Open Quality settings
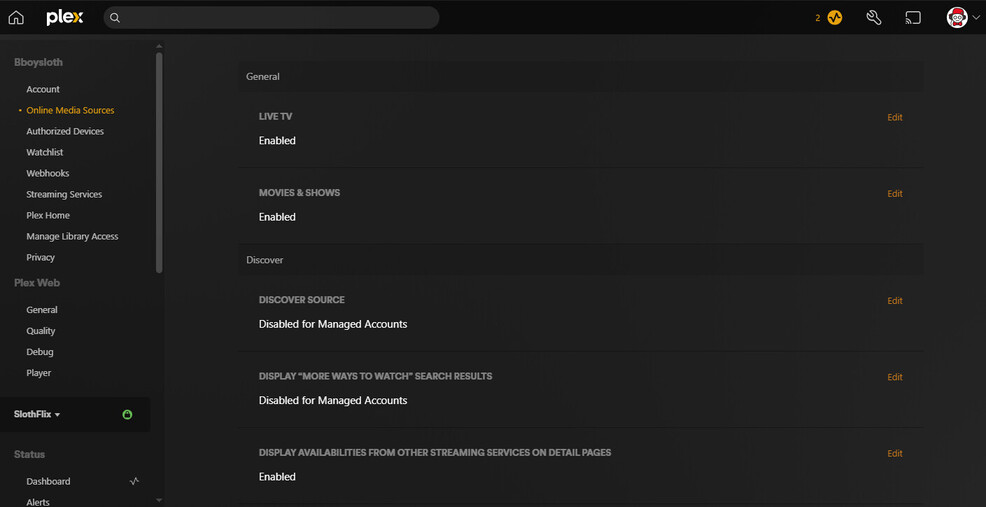This screenshot has height=507, width=986. pyautogui.click(x=41, y=331)
